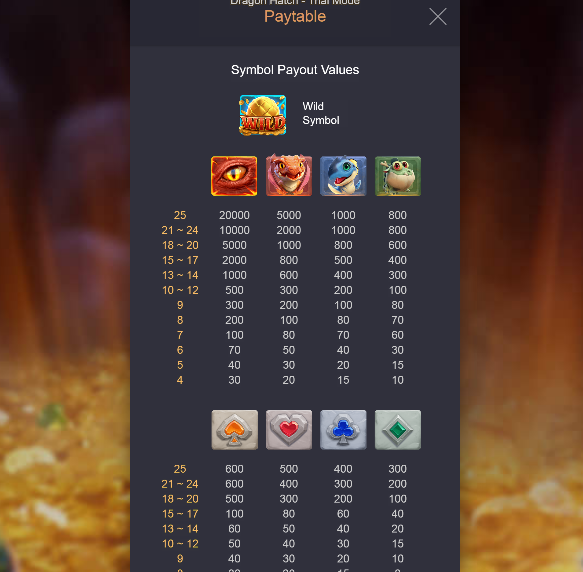Click the green diamond stone symbol
583x572 pixels.
tap(398, 430)
